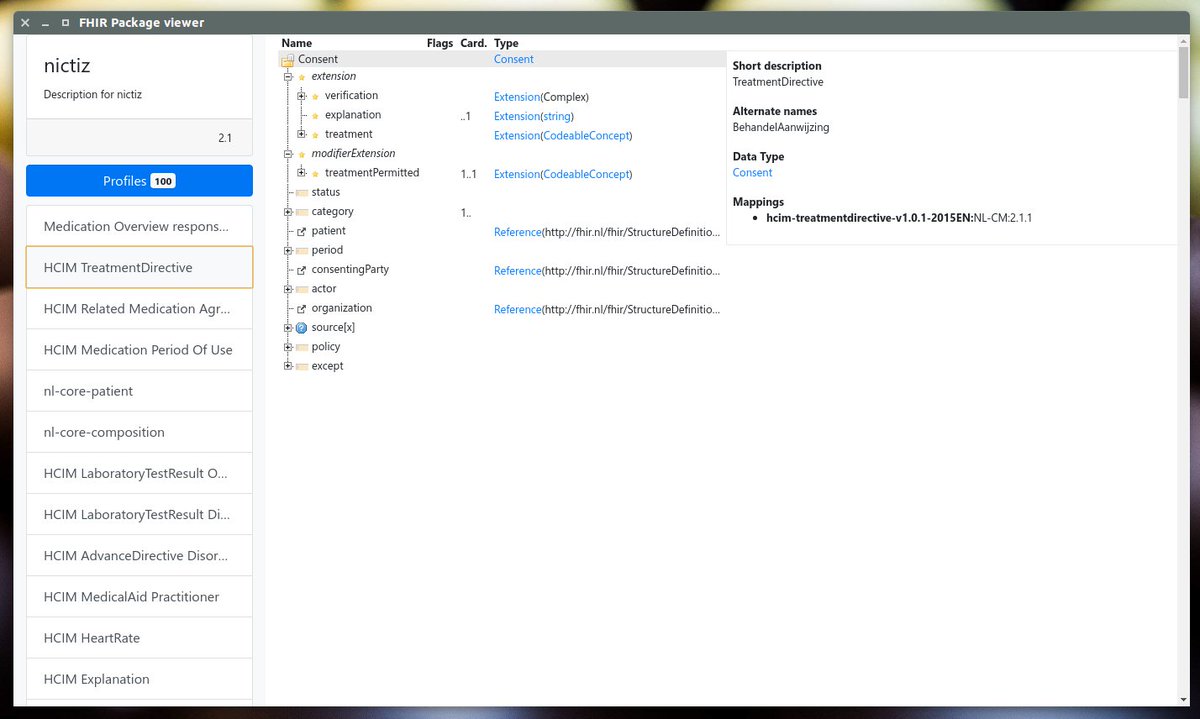Click the star icon next to treatment
The height and width of the screenshot is (719, 1200).
click(315, 135)
